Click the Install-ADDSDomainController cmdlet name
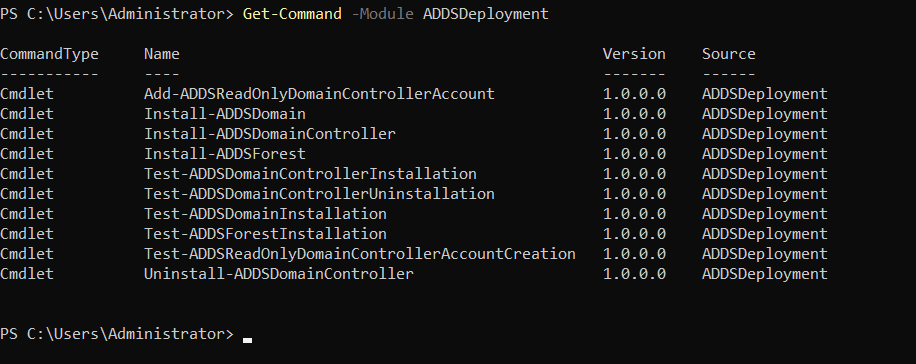This screenshot has width=916, height=364. point(270,134)
